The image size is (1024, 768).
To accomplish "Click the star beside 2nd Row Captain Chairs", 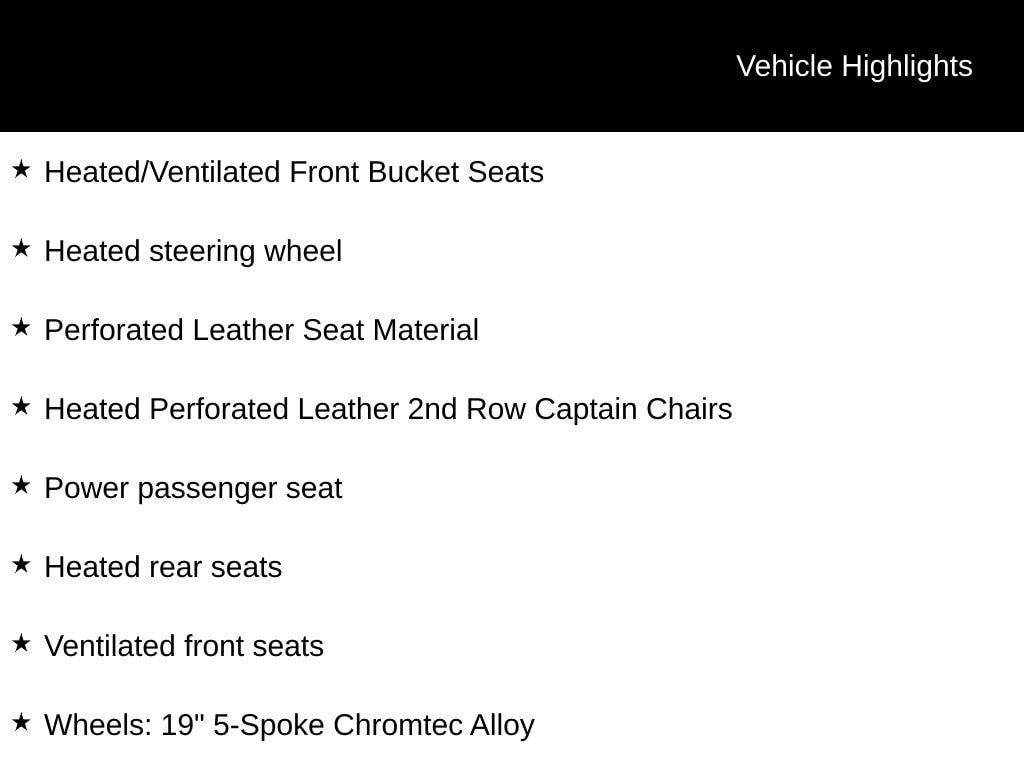I will pyautogui.click(x=21, y=407).
